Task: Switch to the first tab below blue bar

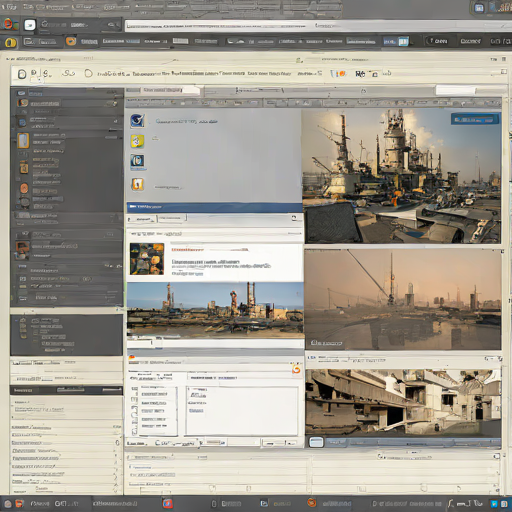Action: (x=141, y=219)
